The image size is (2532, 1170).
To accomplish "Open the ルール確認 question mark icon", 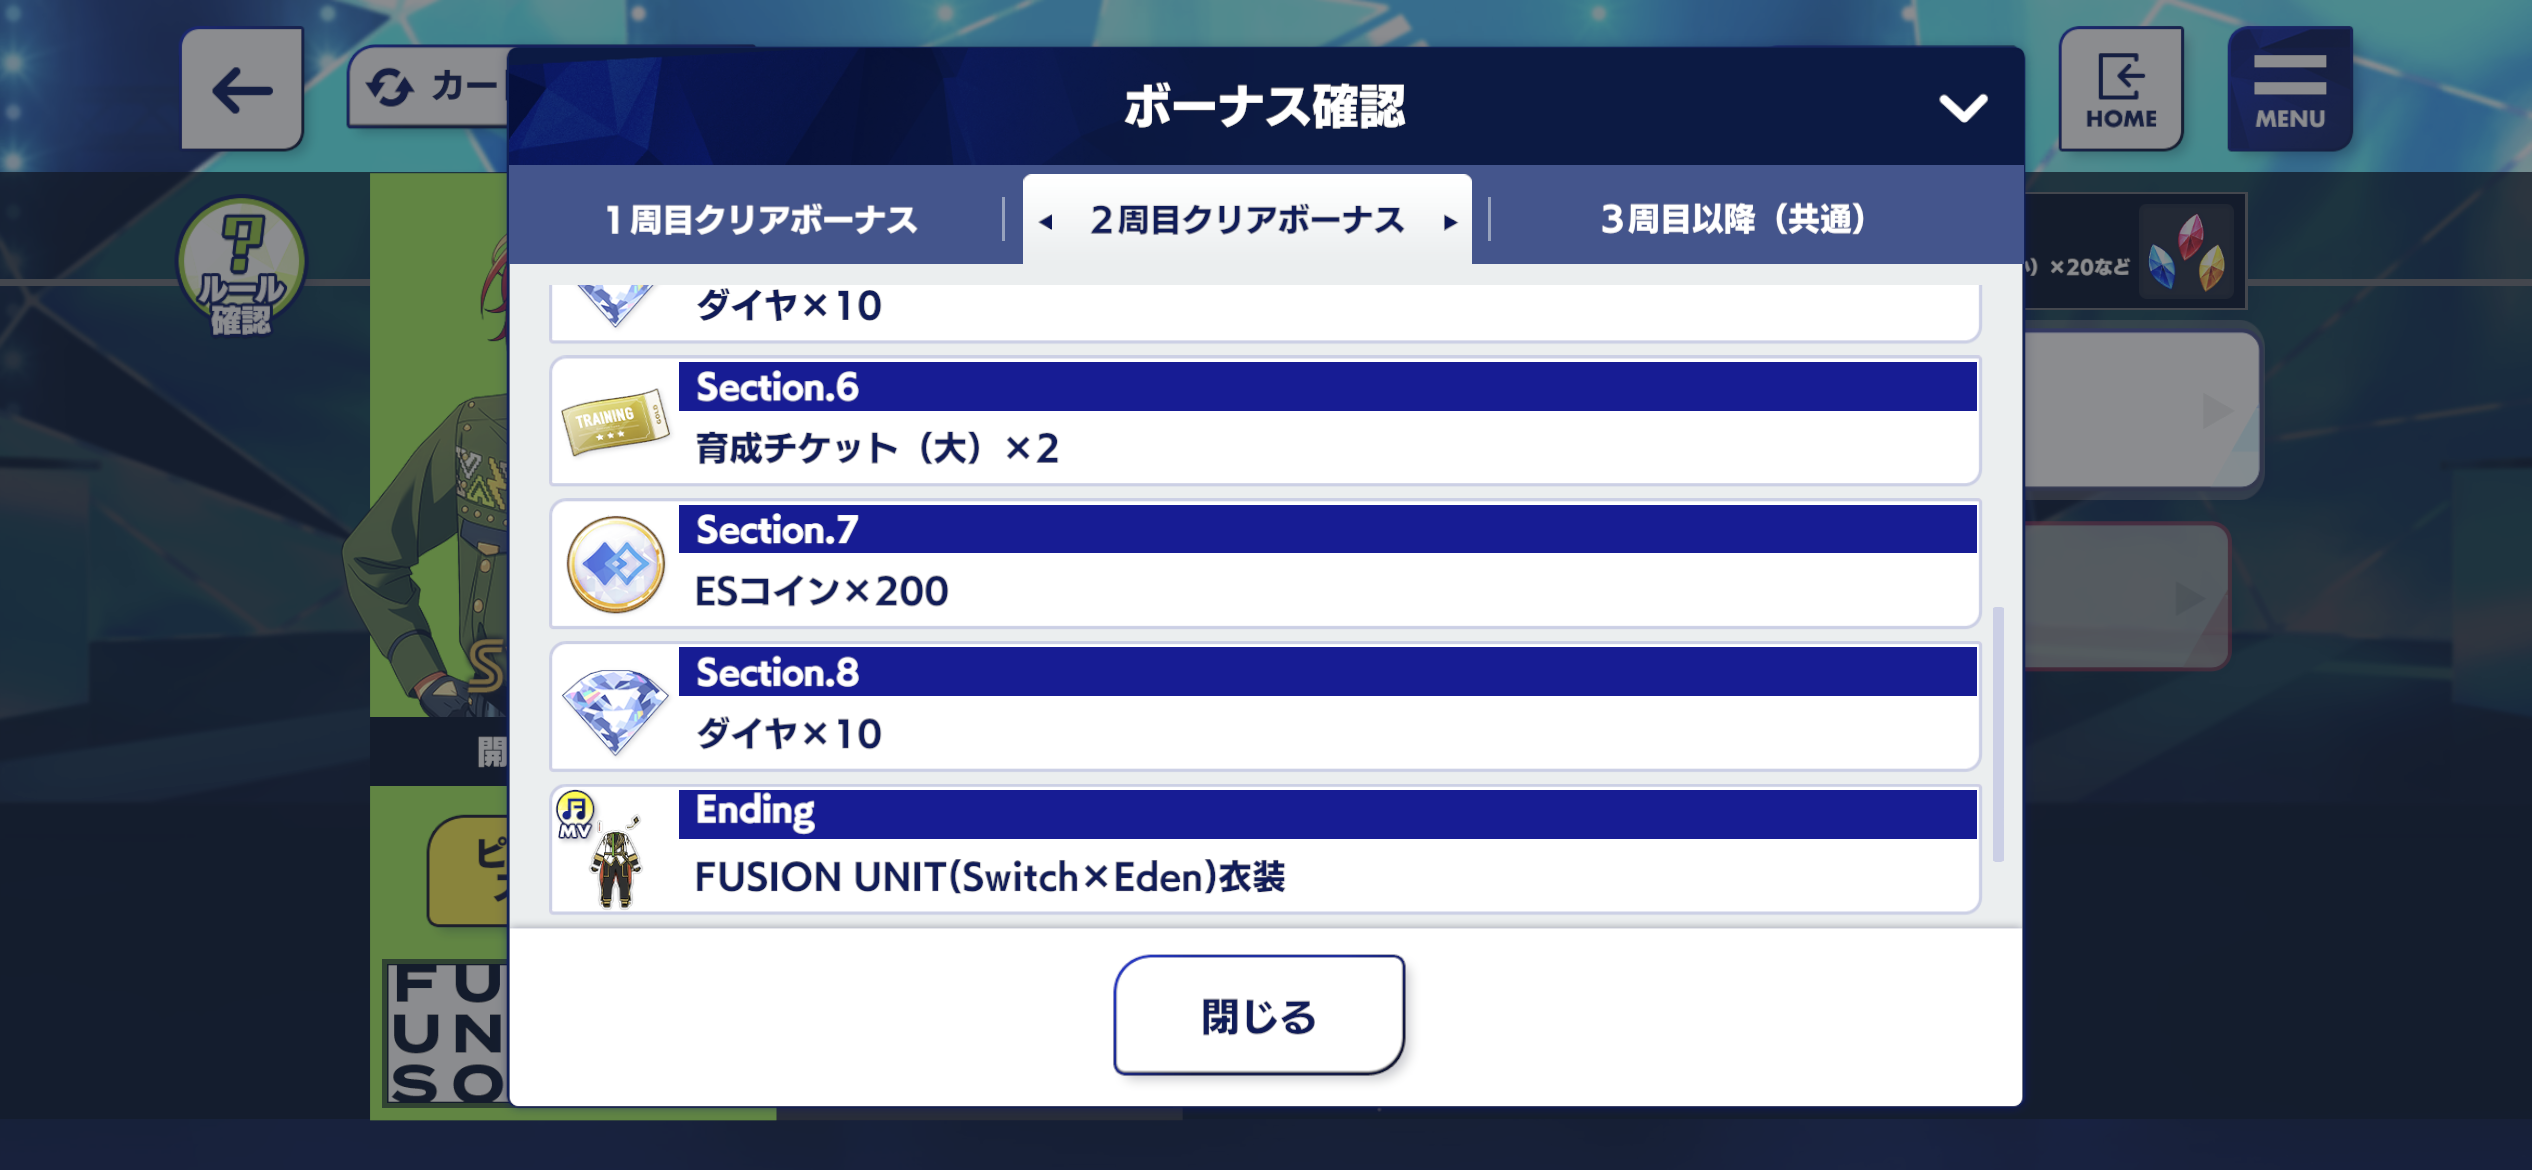I will tap(241, 266).
